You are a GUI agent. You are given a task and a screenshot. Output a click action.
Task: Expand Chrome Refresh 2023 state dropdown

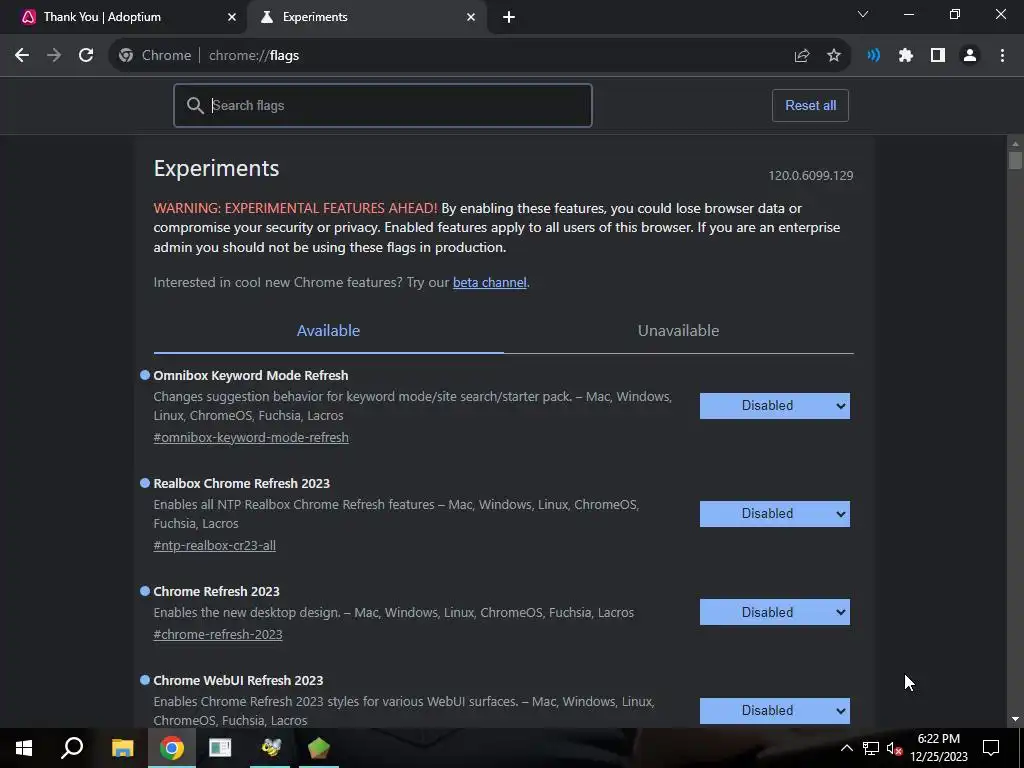tap(775, 612)
